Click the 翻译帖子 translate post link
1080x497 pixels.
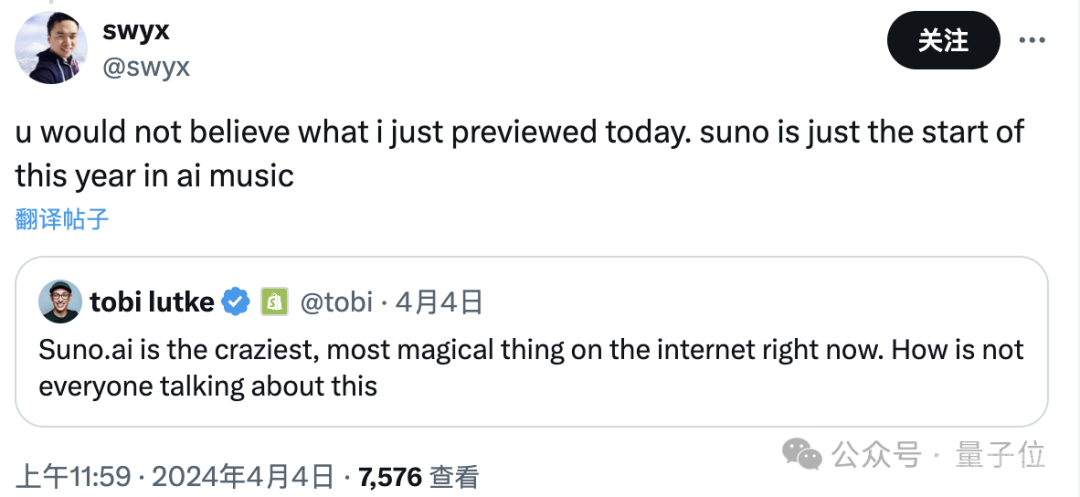62,219
